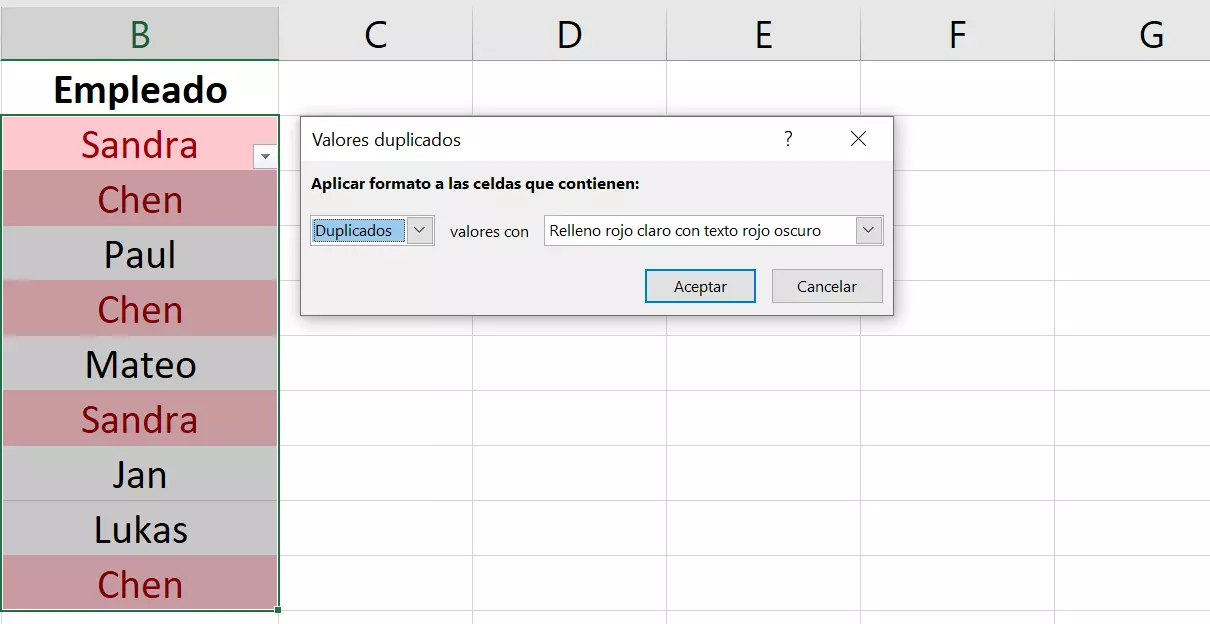Click the help question mark icon

click(x=788, y=139)
